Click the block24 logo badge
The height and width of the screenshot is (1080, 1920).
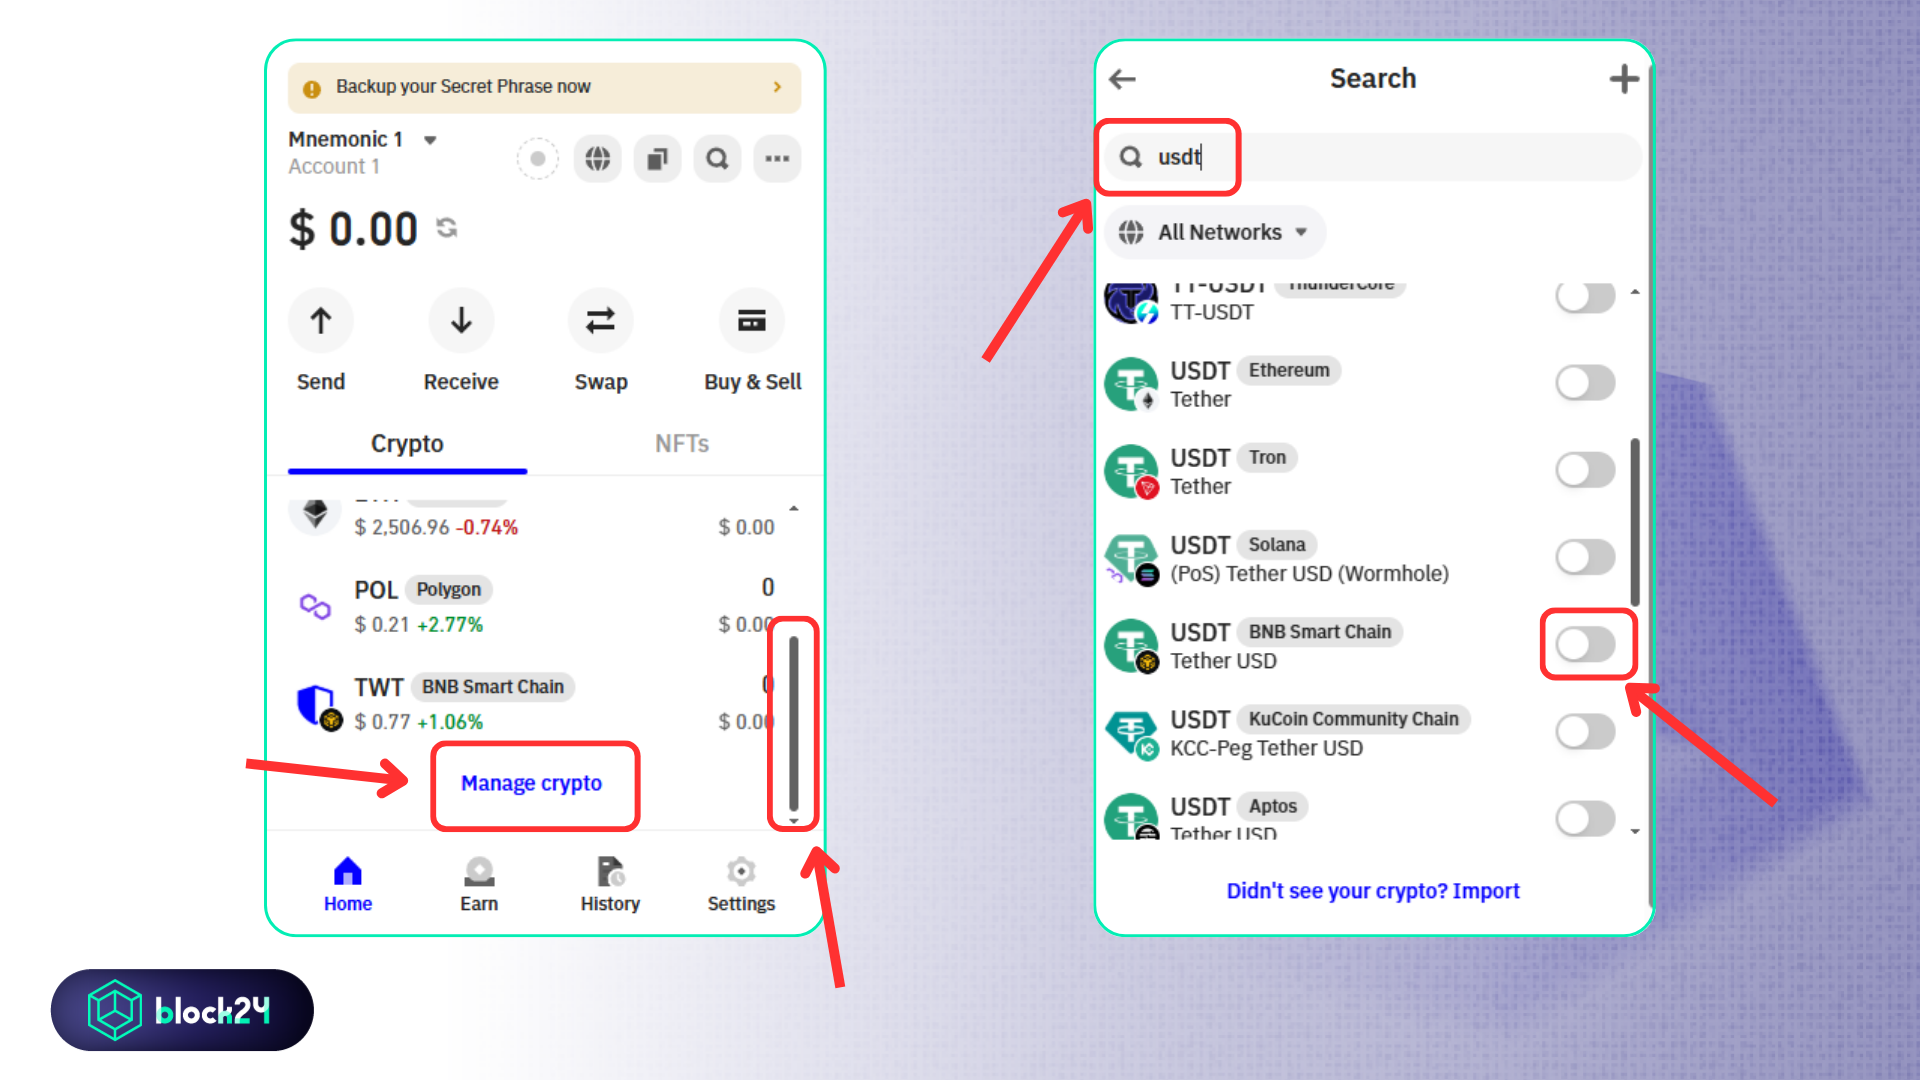click(182, 1010)
